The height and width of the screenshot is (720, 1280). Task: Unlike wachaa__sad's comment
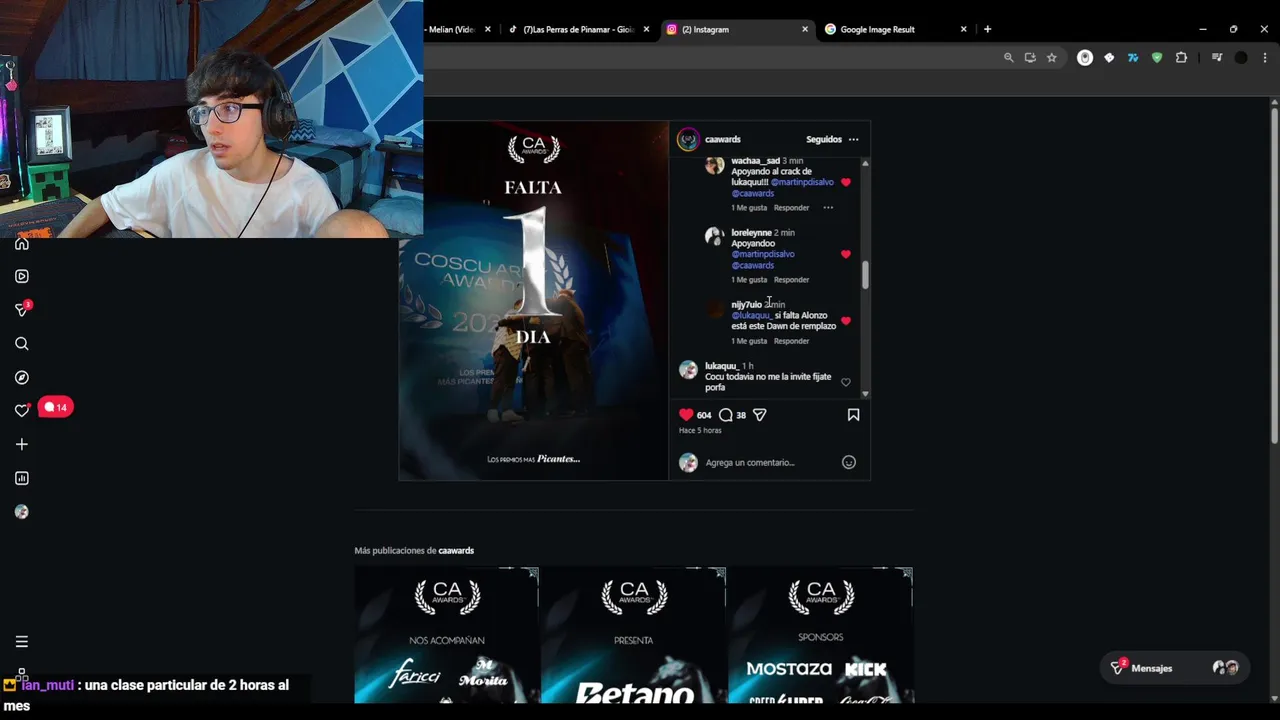[845, 182]
